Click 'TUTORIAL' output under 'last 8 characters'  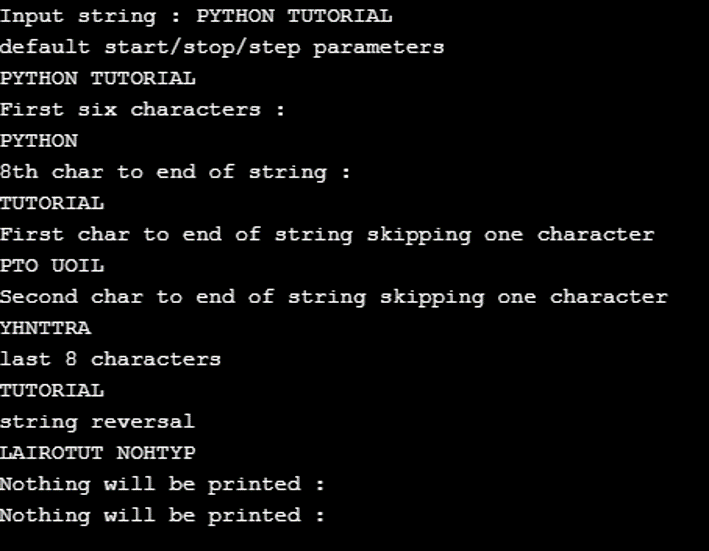click(x=52, y=390)
